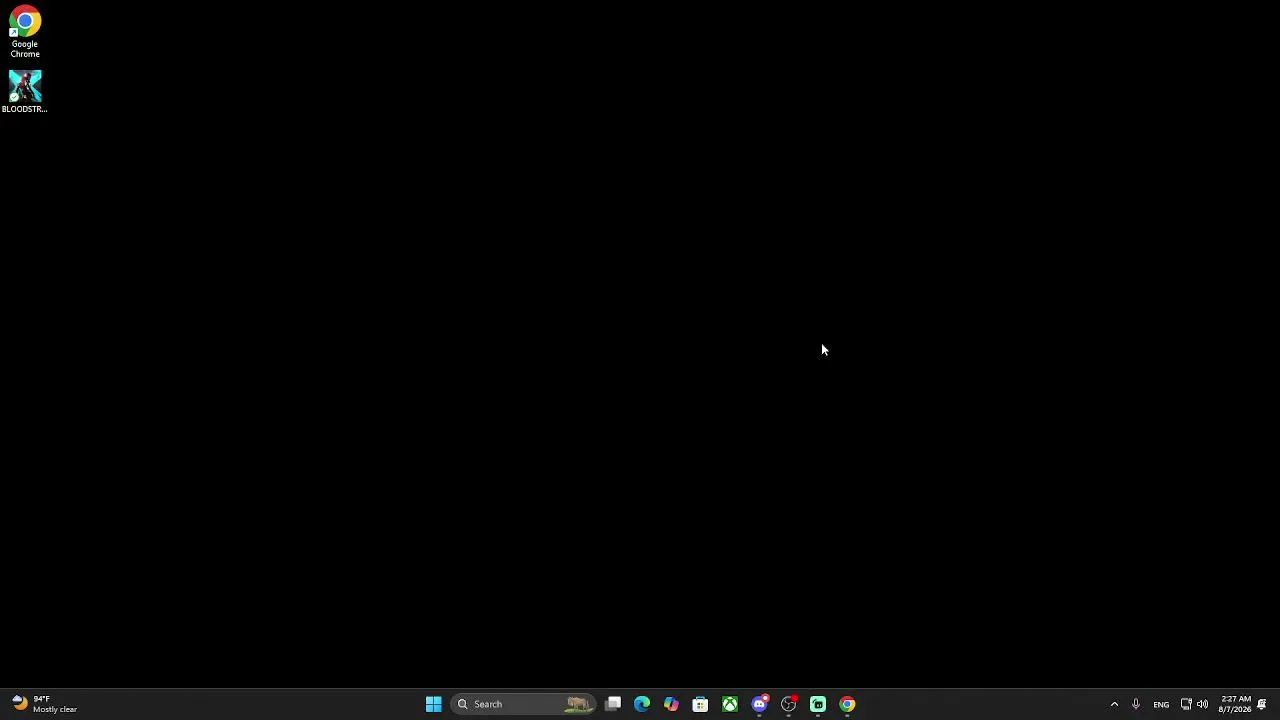Open the green app icon next to Chrome
Screen dimensions: 1280x720
(818, 704)
